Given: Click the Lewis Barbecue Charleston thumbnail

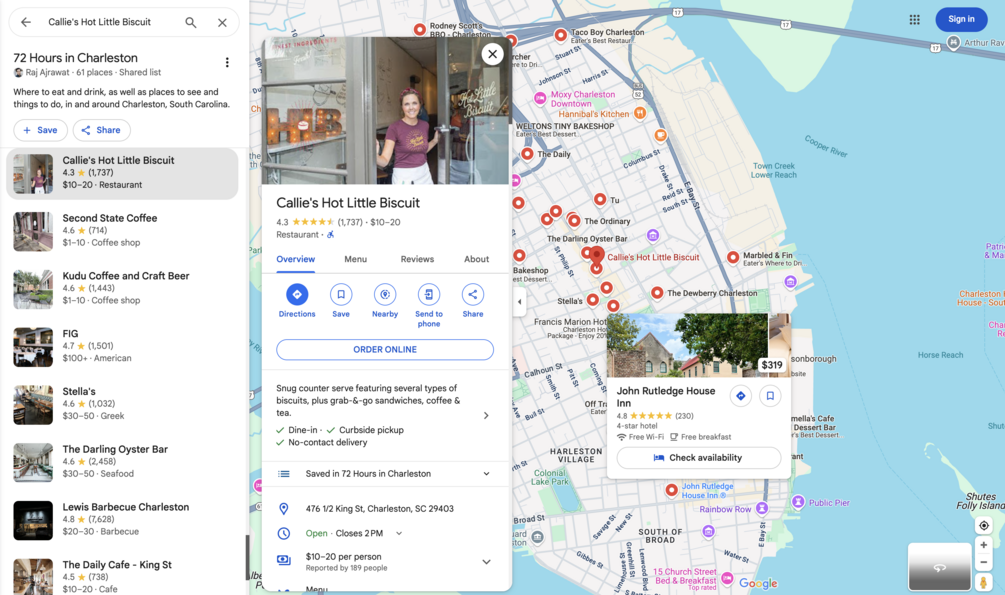Looking at the screenshot, I should 33,520.
